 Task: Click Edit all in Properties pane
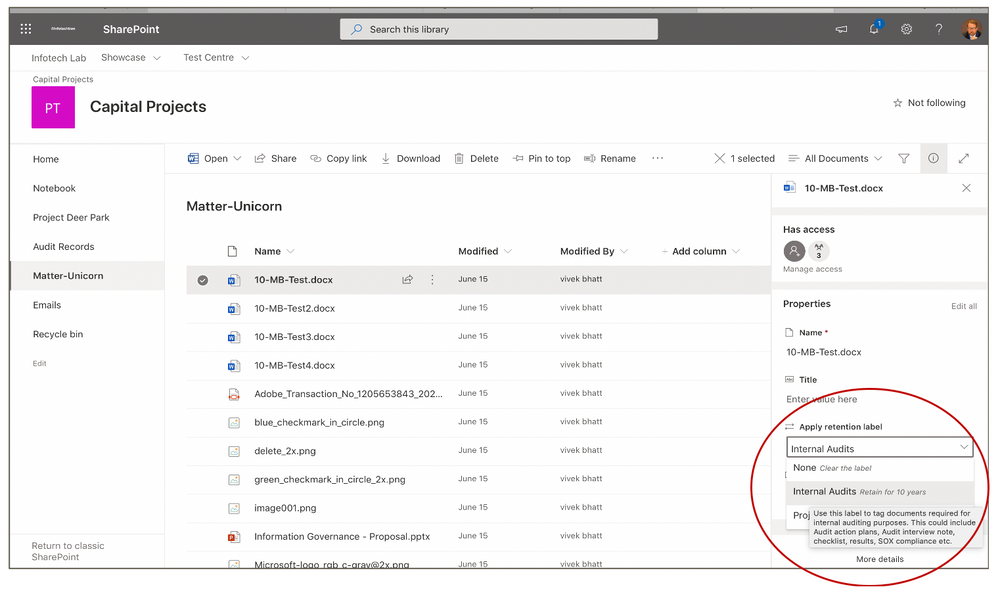point(963,306)
